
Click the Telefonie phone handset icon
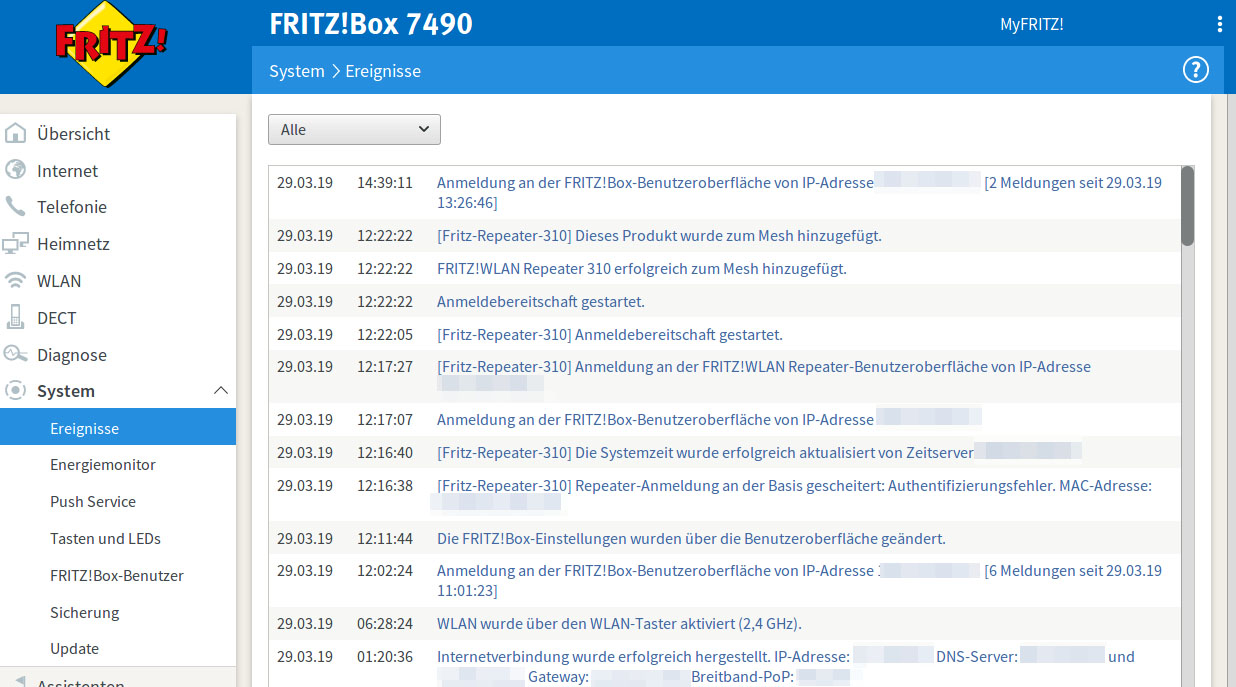(15, 207)
